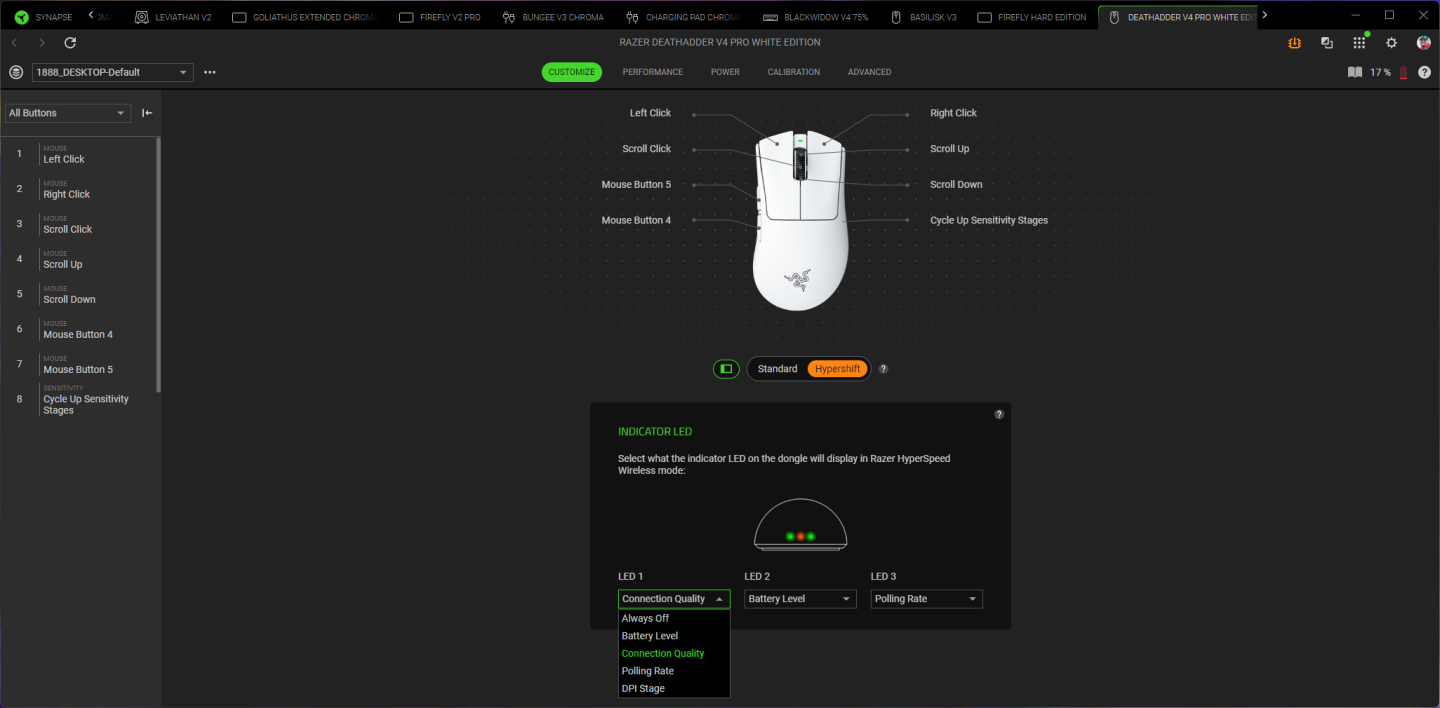Open the 1888_DESKTOP-Default profile dropdown
Viewport: 1440px width, 708px height.
pos(113,72)
